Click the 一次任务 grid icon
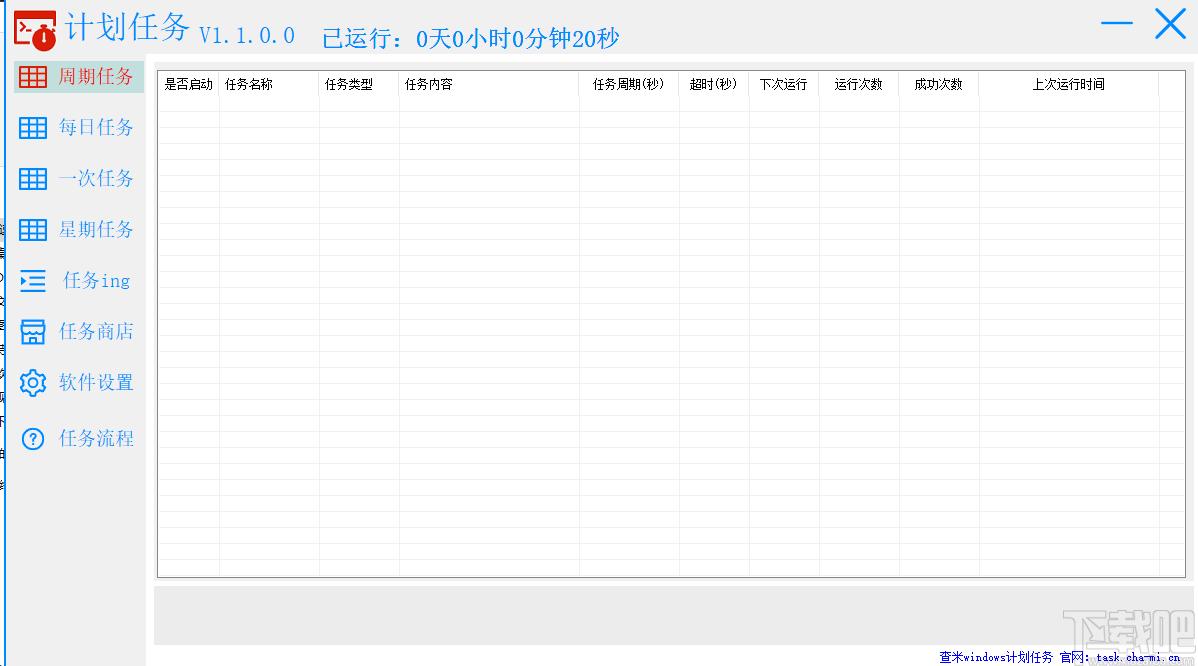1198x666 pixels. tap(33, 179)
